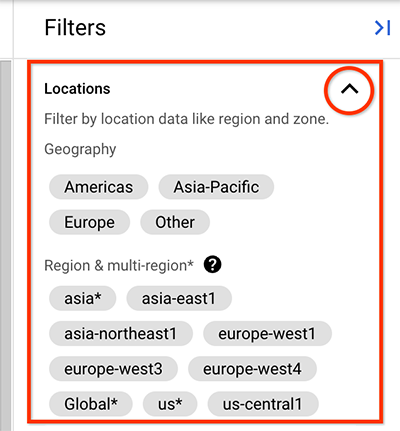
Task: Collapse the Filters side panel
Action: point(382,28)
